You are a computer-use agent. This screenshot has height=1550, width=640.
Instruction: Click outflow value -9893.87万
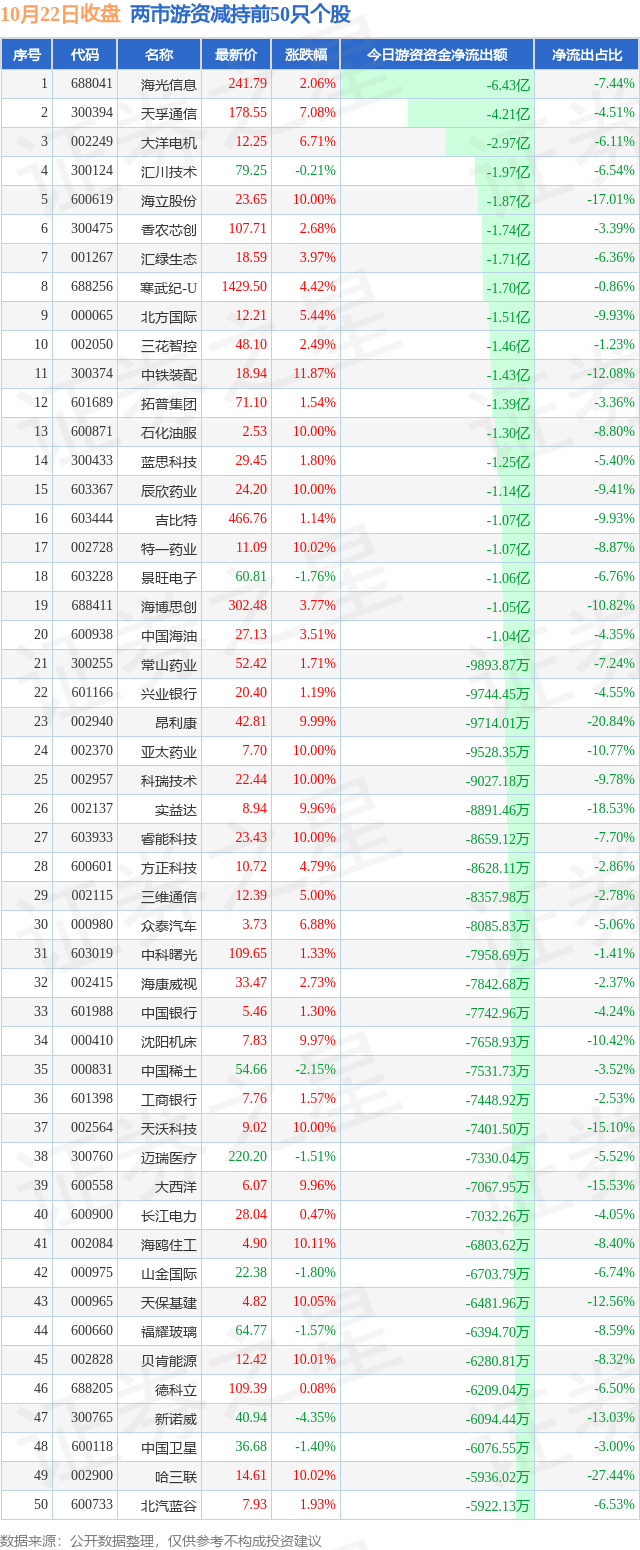pos(497,665)
